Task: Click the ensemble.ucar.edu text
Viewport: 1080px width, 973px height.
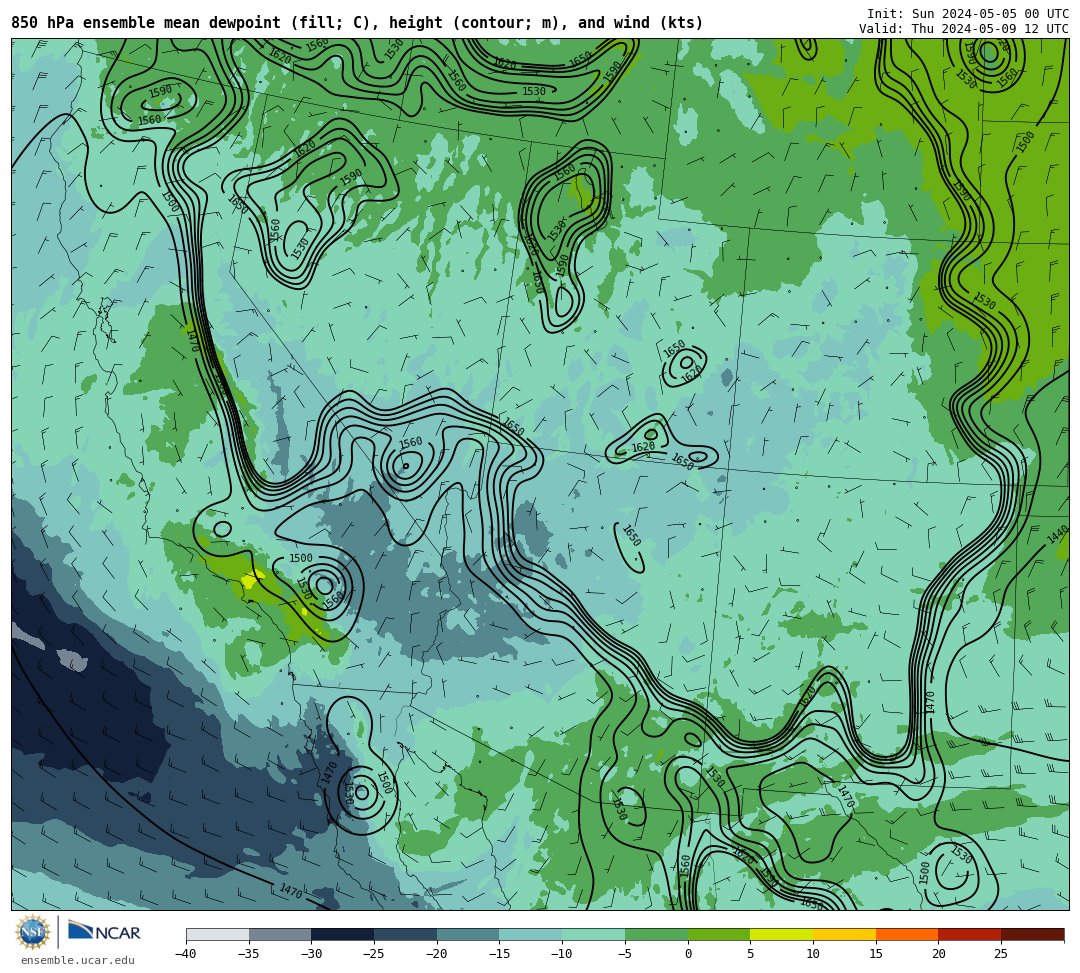Action: tap(78, 960)
